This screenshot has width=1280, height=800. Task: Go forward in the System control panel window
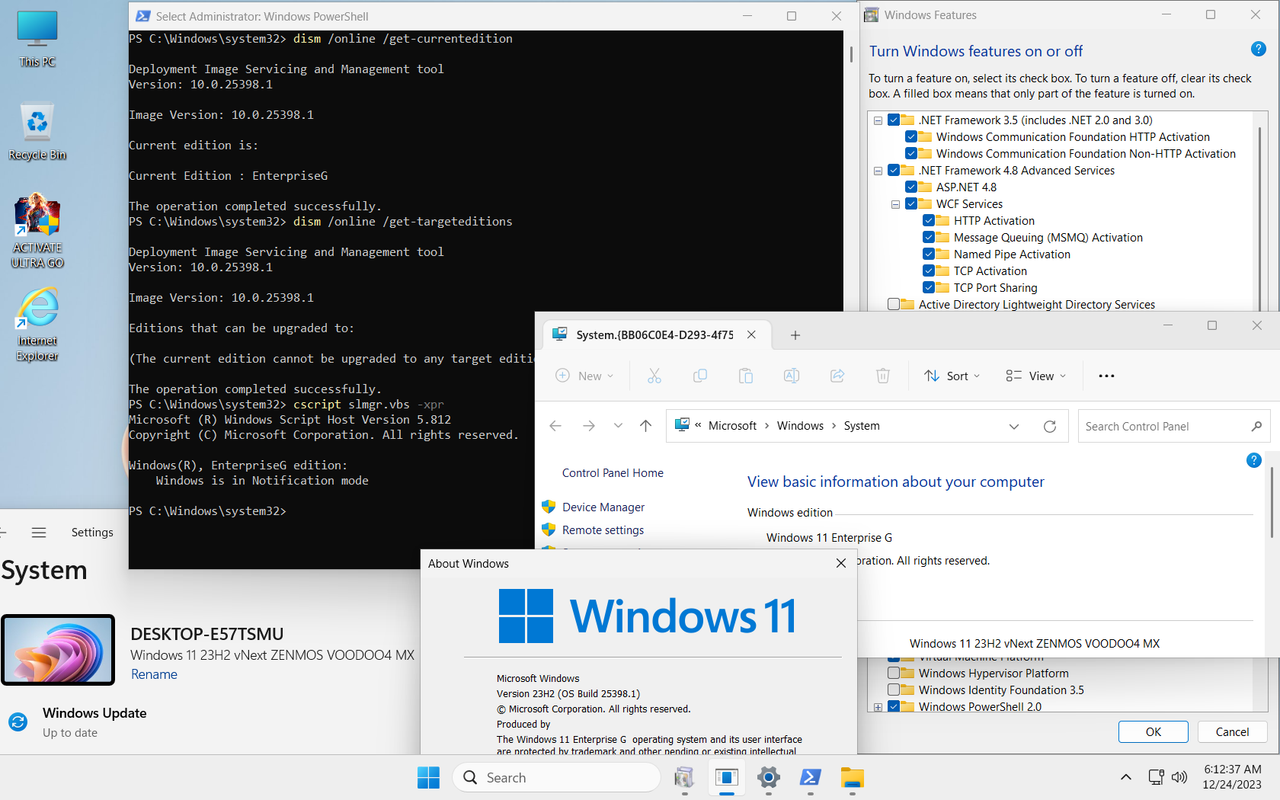589,426
